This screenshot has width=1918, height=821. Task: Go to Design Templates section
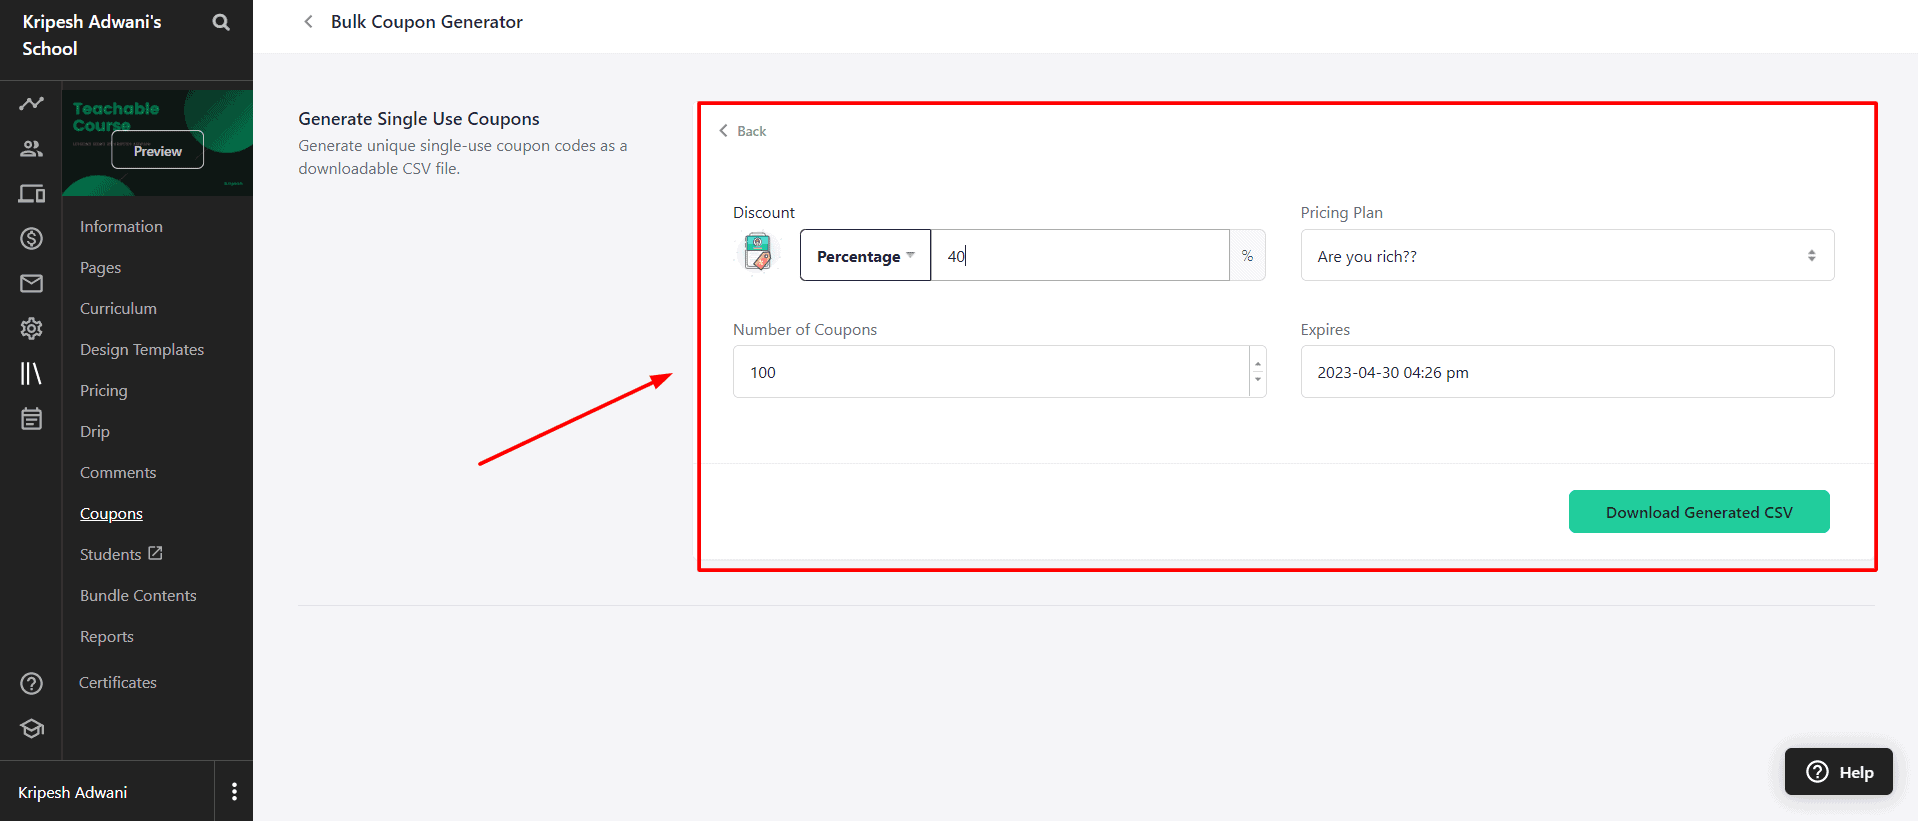pos(142,350)
